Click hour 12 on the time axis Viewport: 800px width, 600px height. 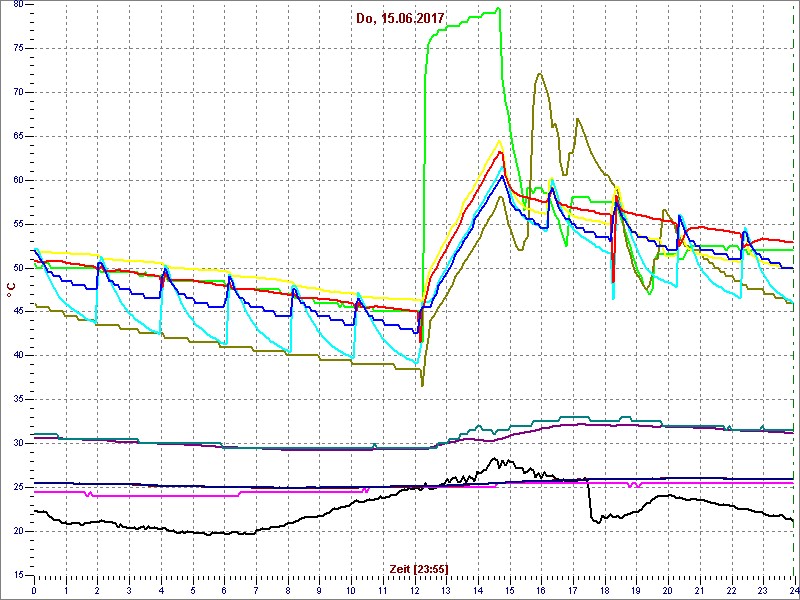click(414, 590)
